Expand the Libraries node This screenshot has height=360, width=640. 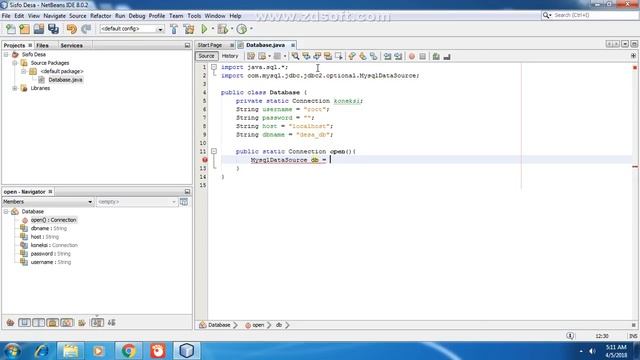[15, 88]
